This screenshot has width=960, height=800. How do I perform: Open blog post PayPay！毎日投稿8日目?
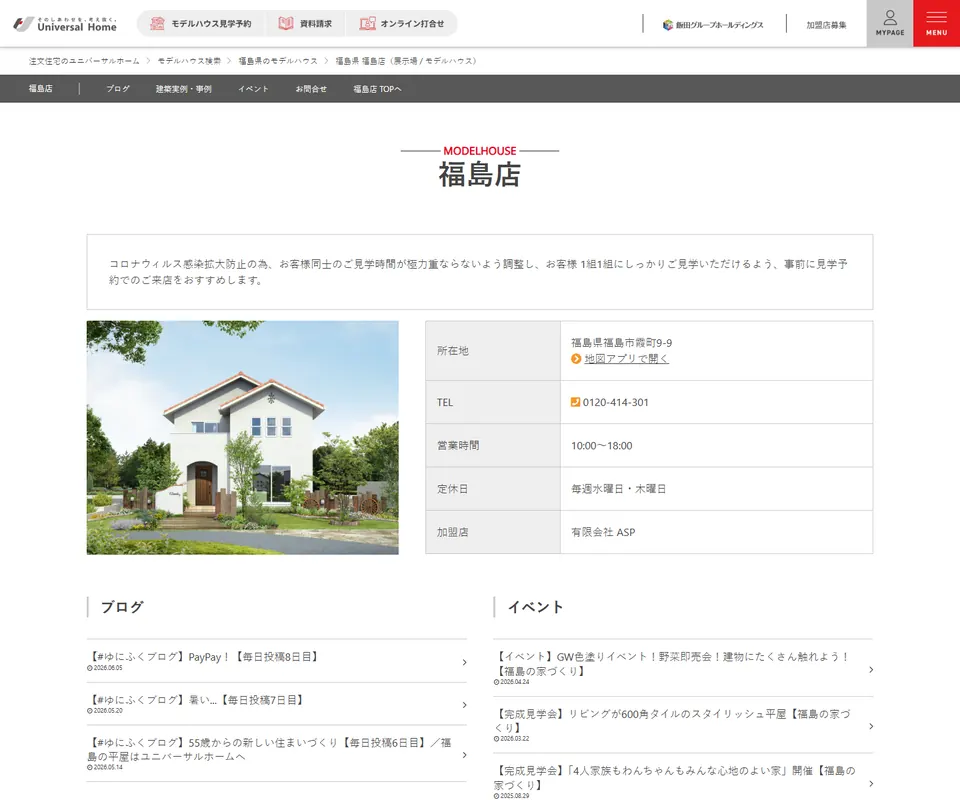[204, 657]
